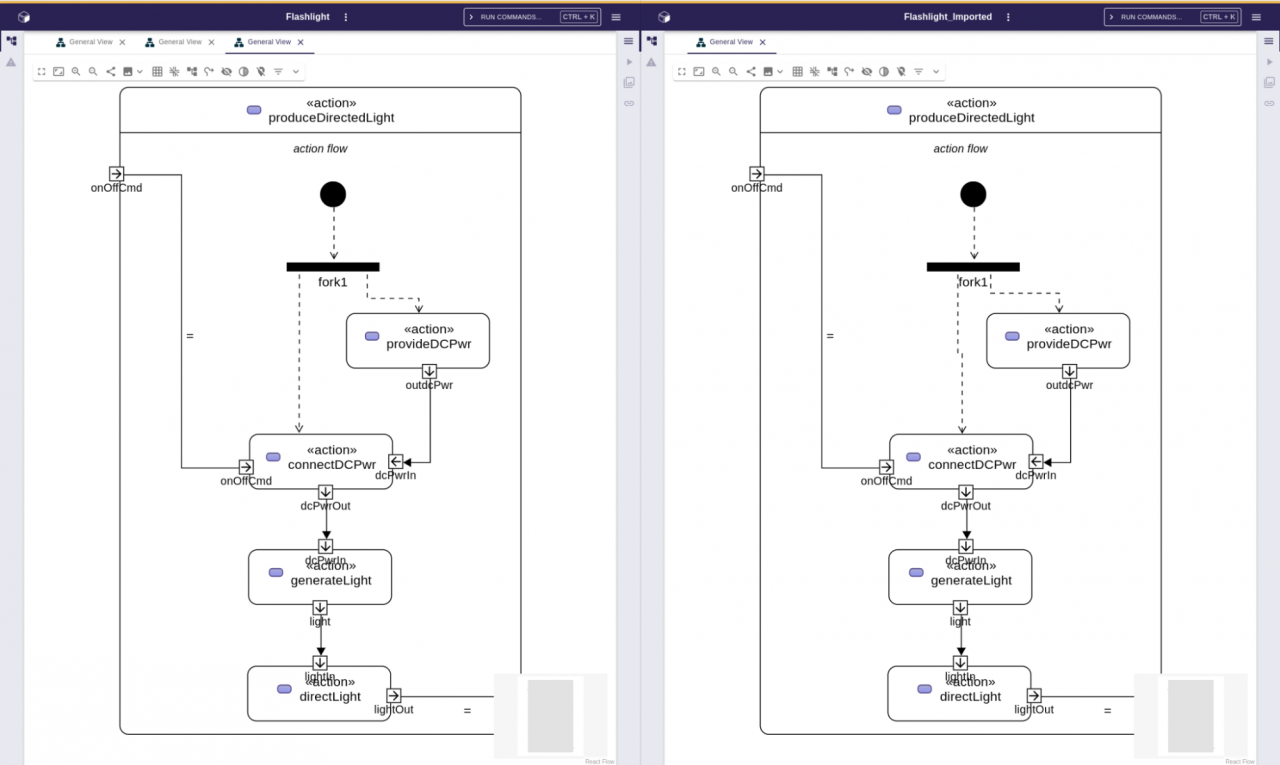This screenshot has width=1280, height=765.
Task: Select the generateLight action in Flashlight diagram
Action: coord(320,577)
